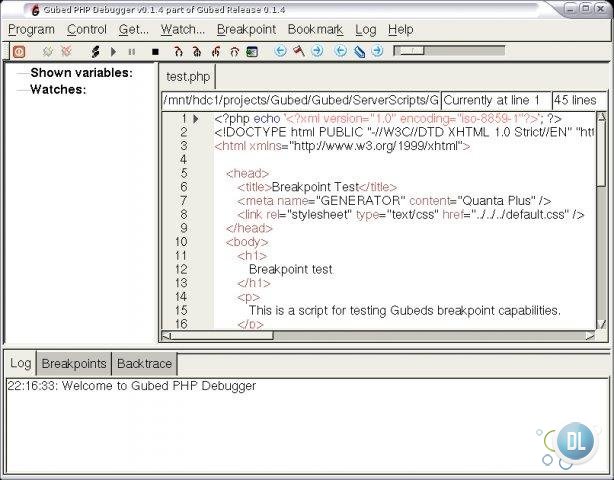The image size is (614, 480).
Task: Click the black Stop square button
Action: pyautogui.click(x=155, y=51)
